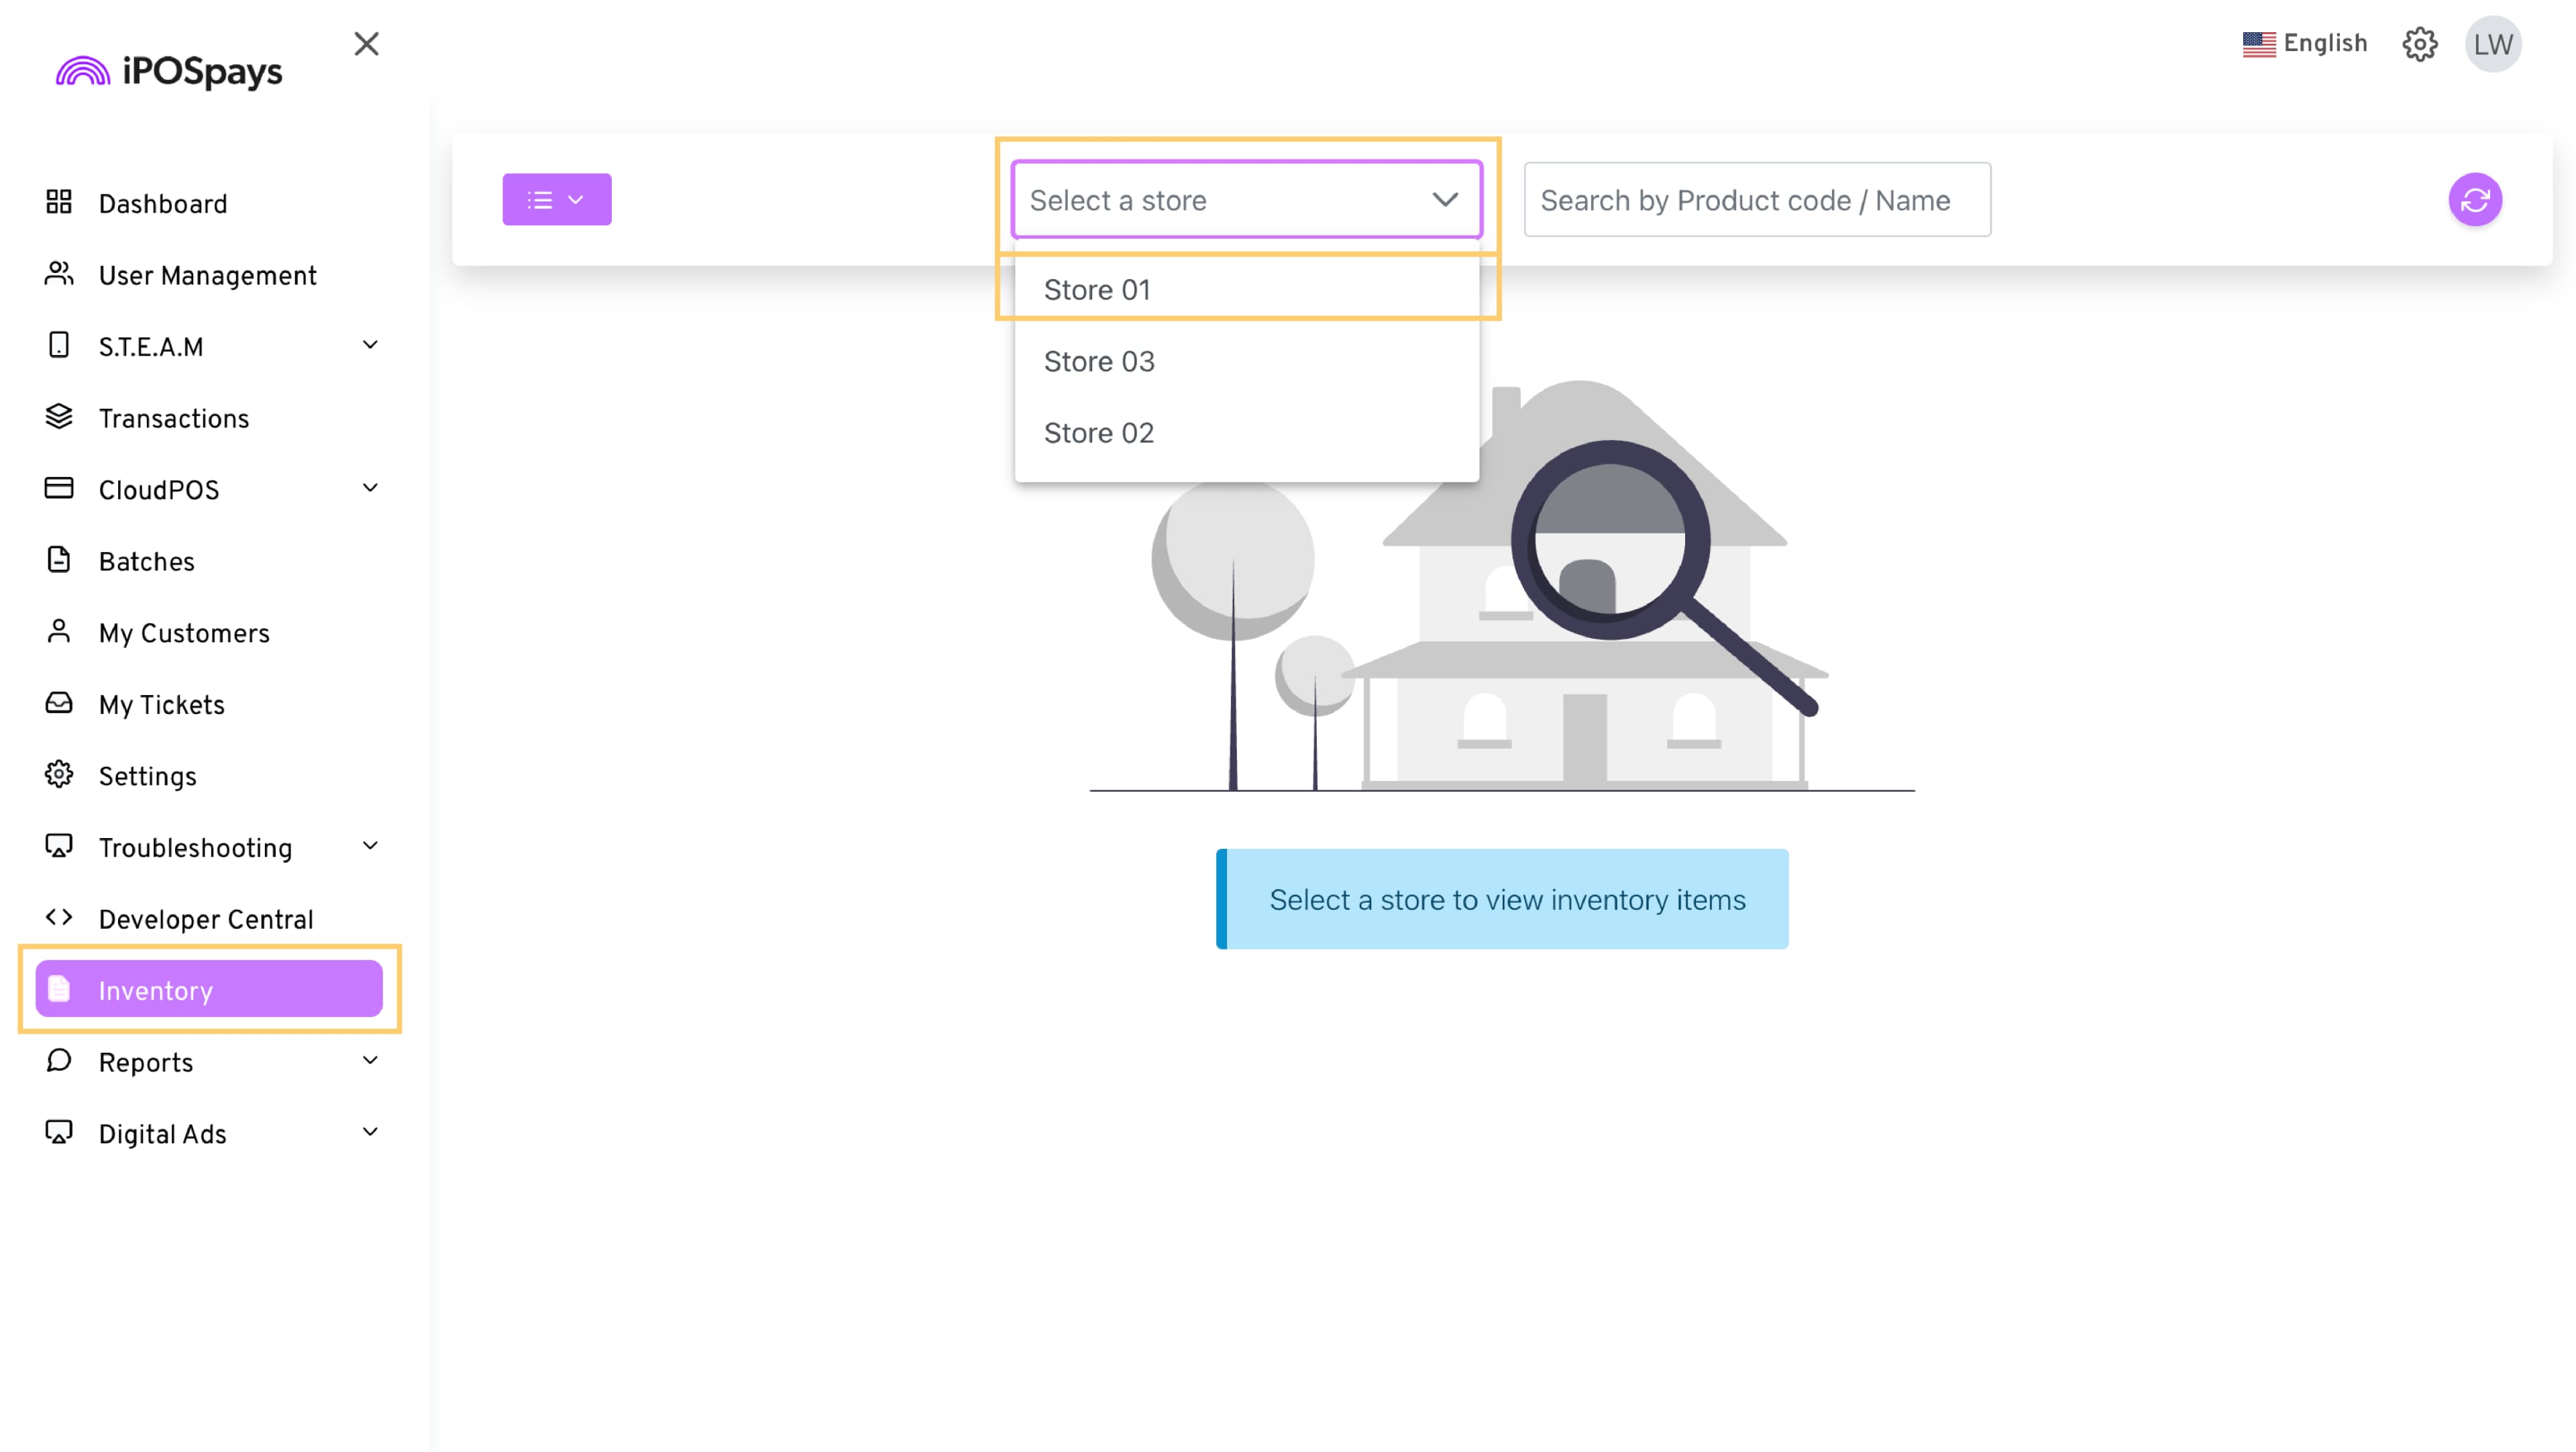Go to User Management page
Image resolution: width=2576 pixels, height=1452 pixels.
coord(207,275)
